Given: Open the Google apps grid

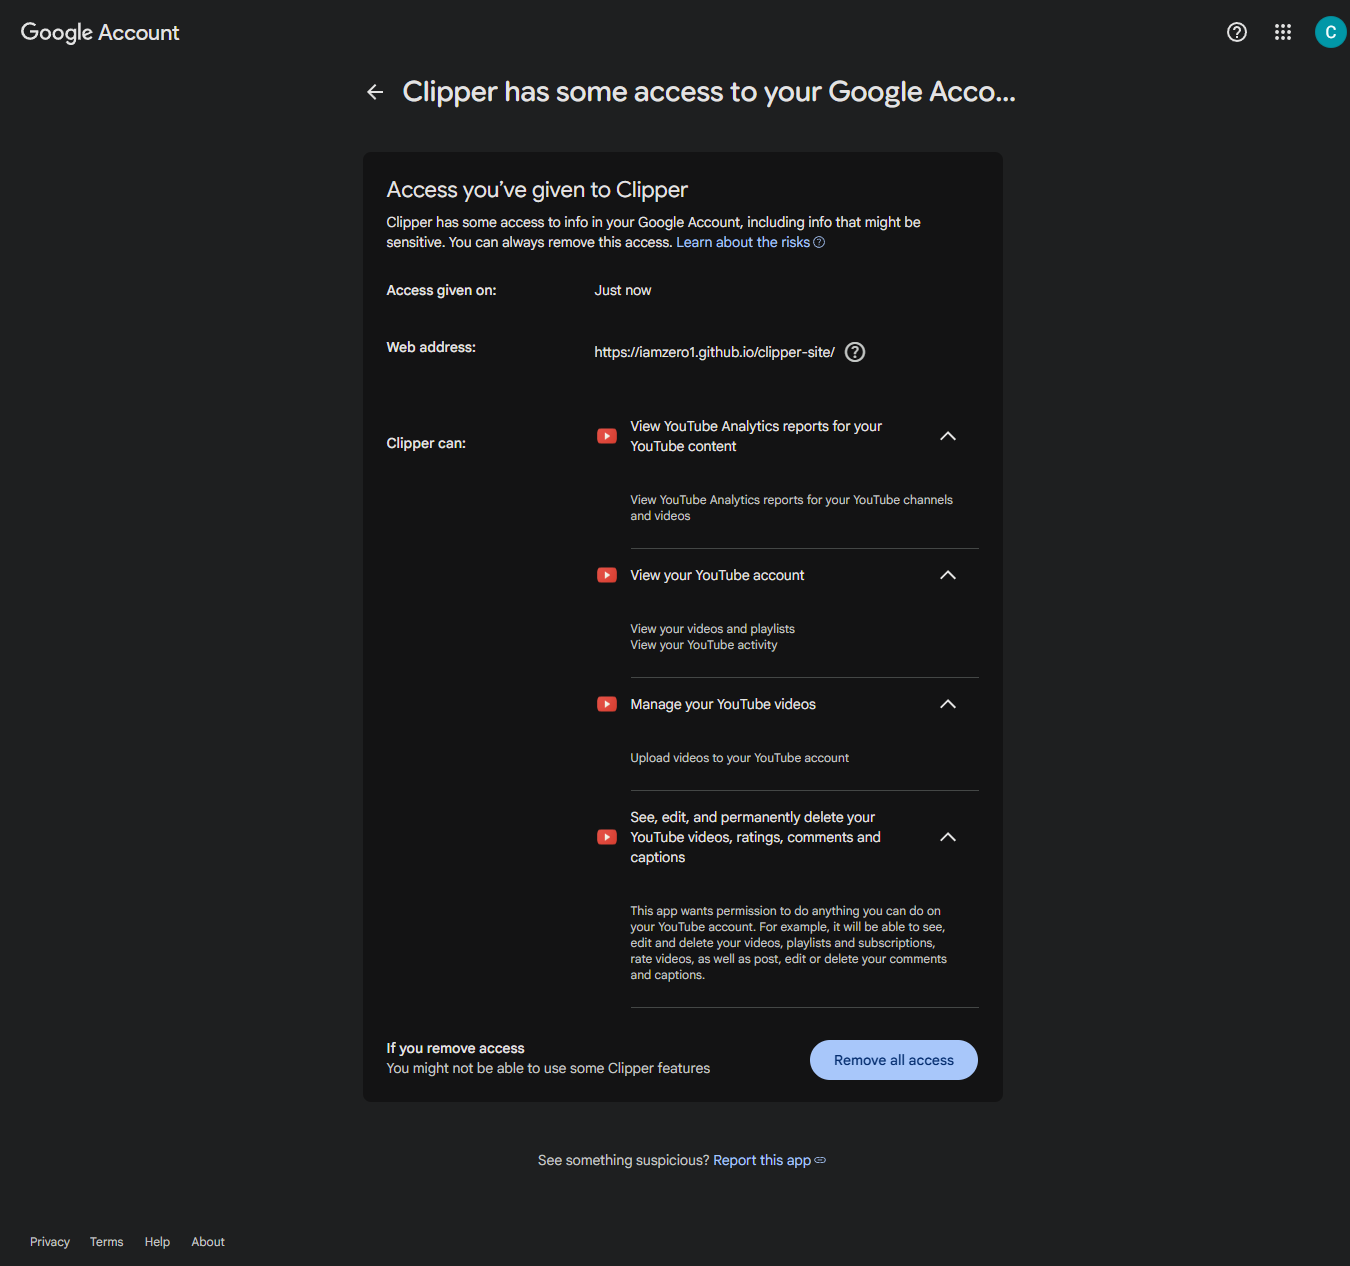Looking at the screenshot, I should 1283,32.
